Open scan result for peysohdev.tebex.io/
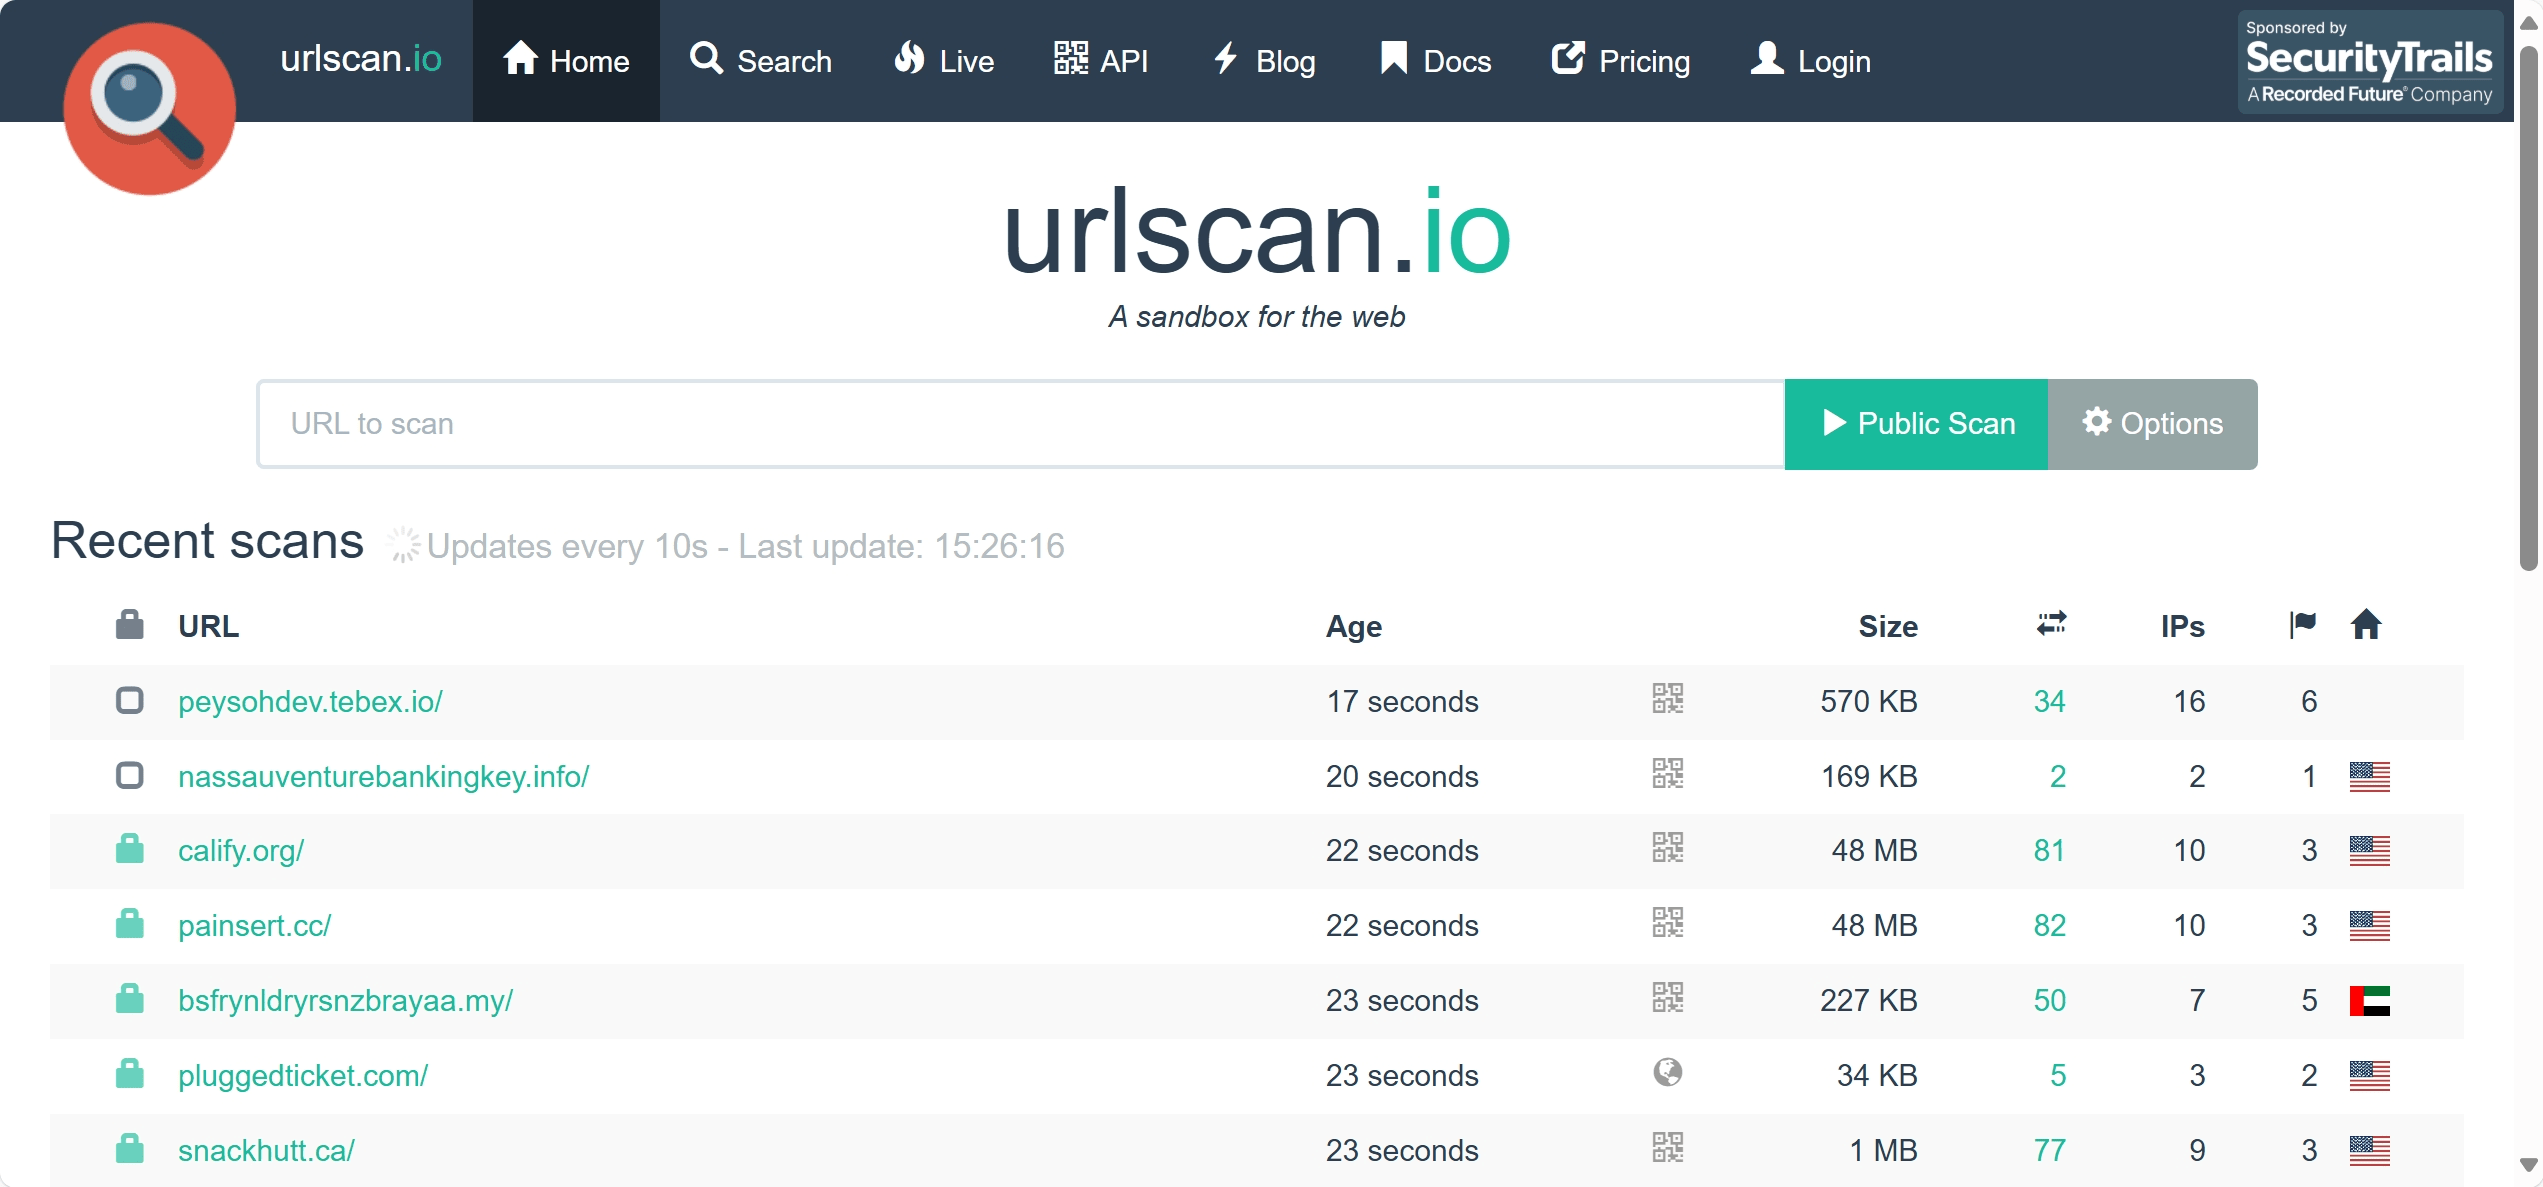 311,701
